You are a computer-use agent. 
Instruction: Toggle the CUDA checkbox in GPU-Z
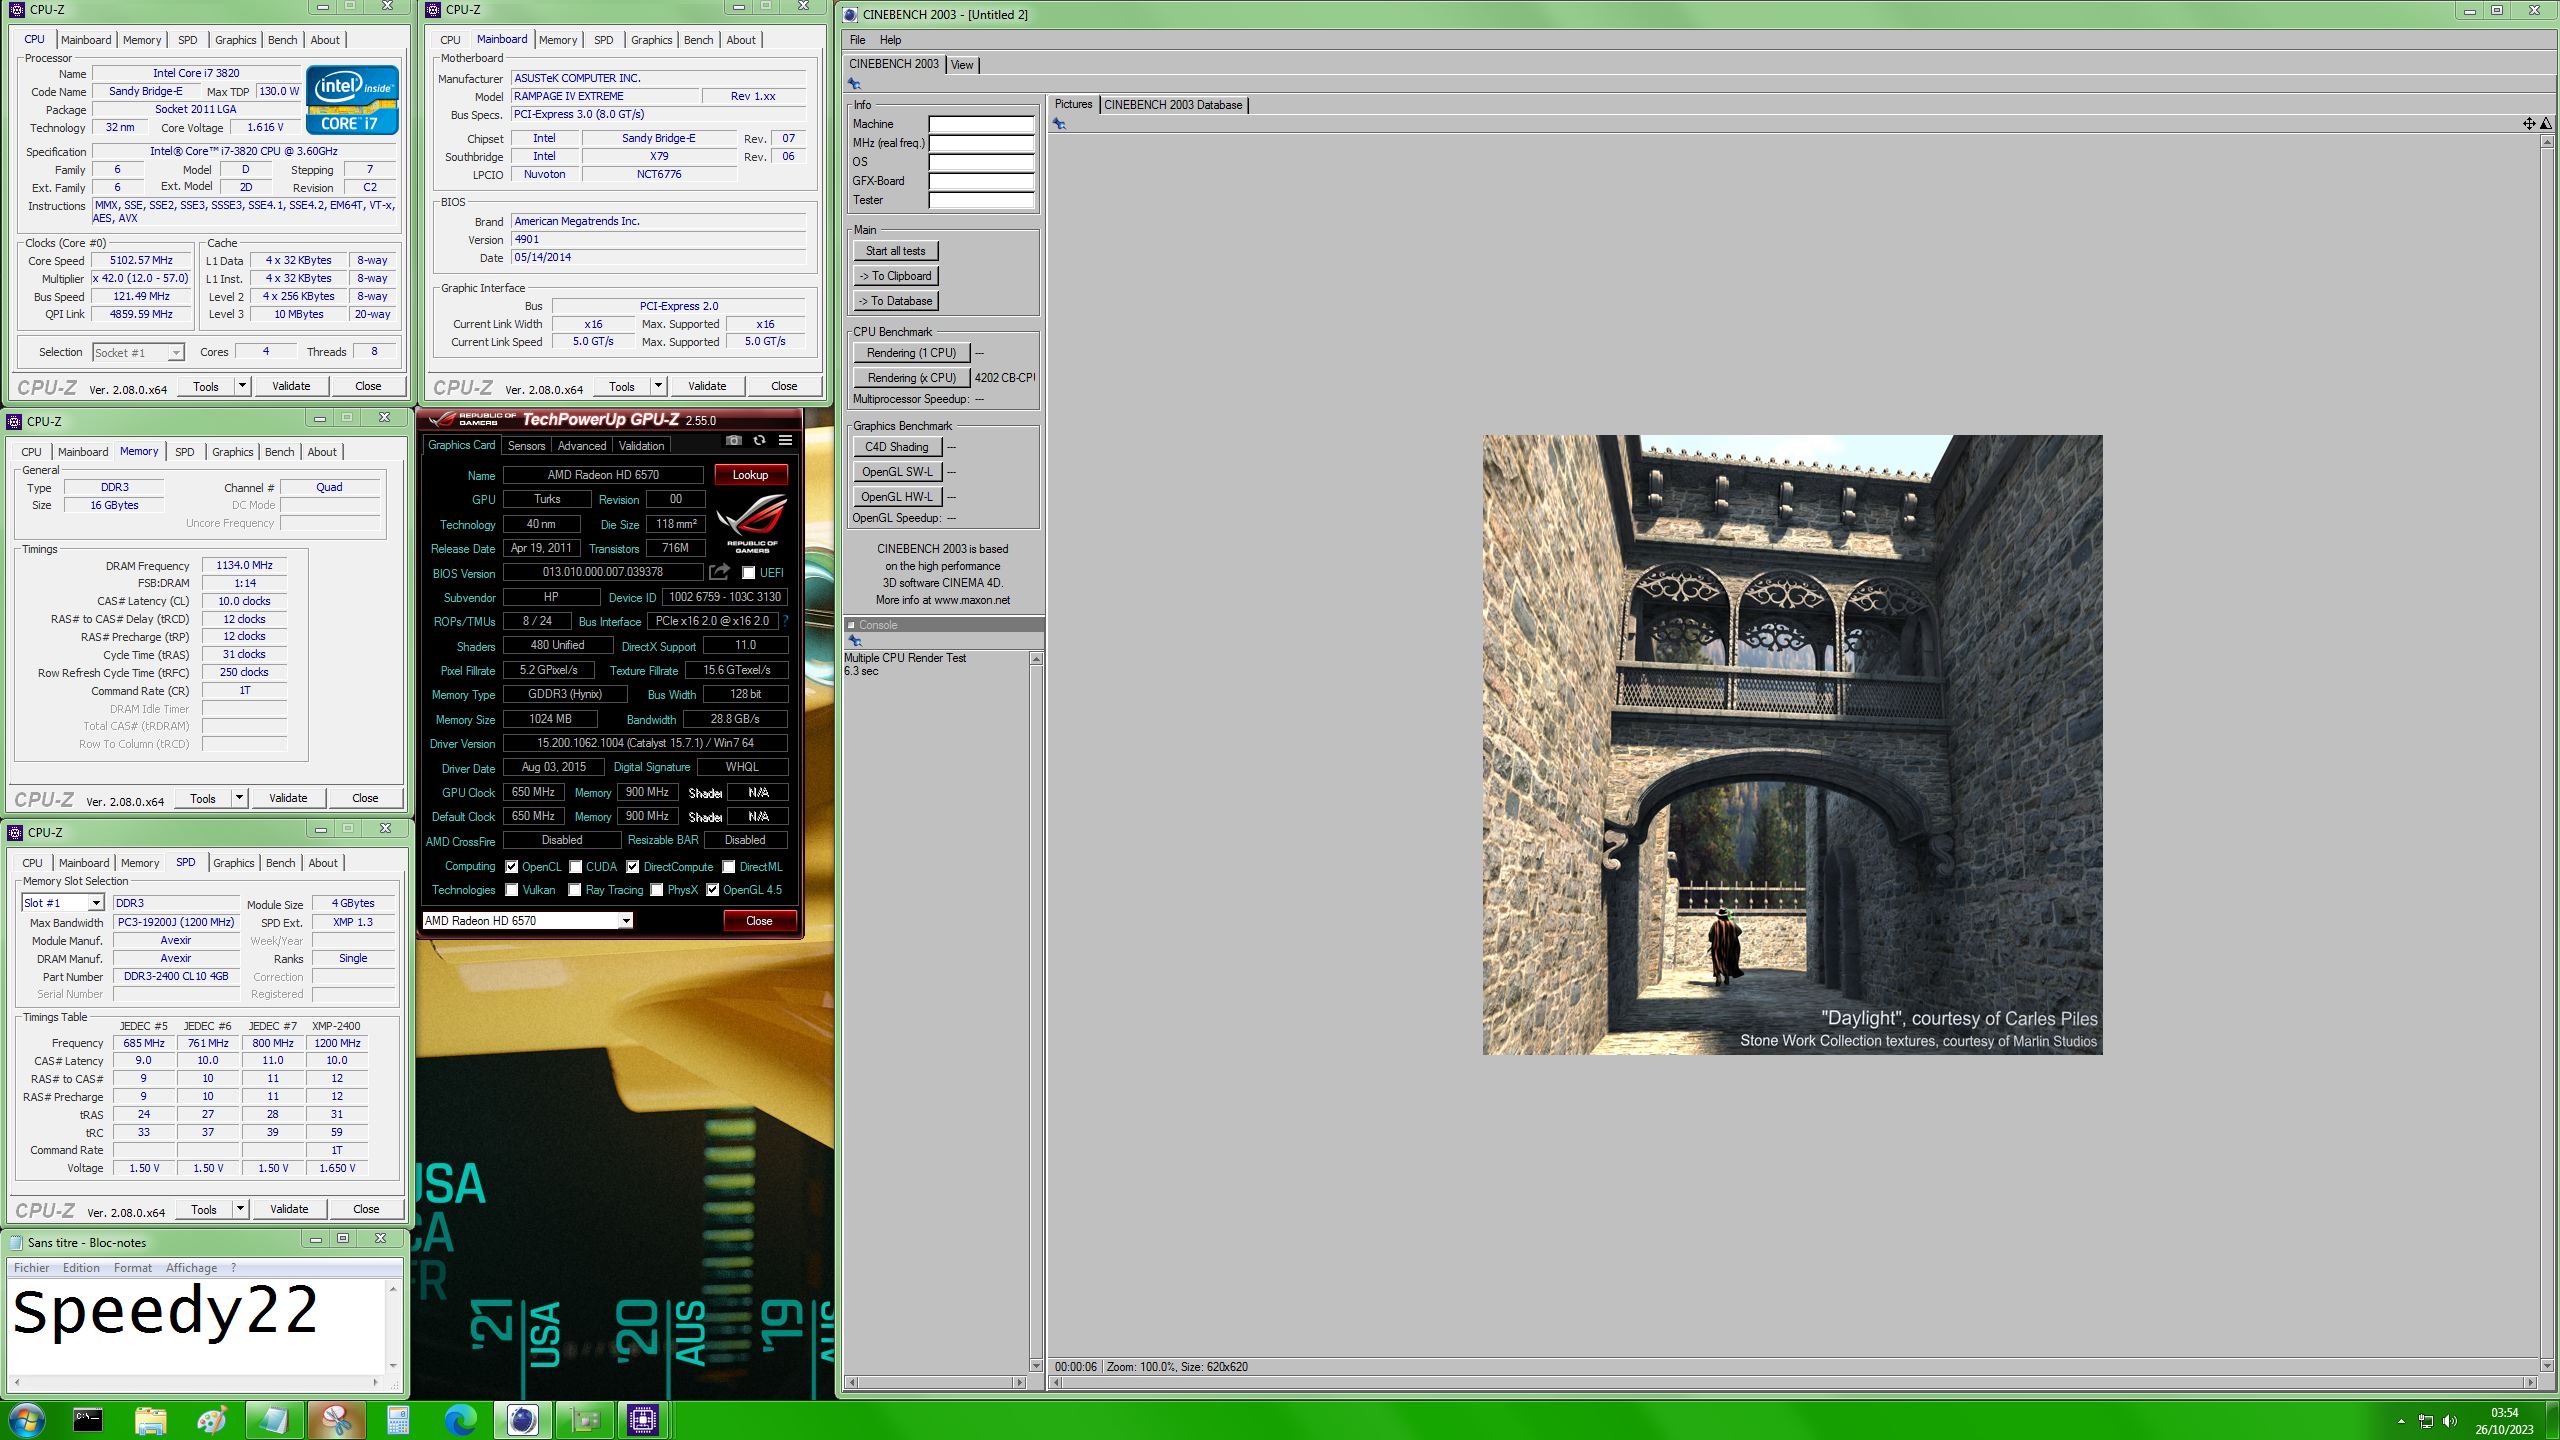point(575,867)
